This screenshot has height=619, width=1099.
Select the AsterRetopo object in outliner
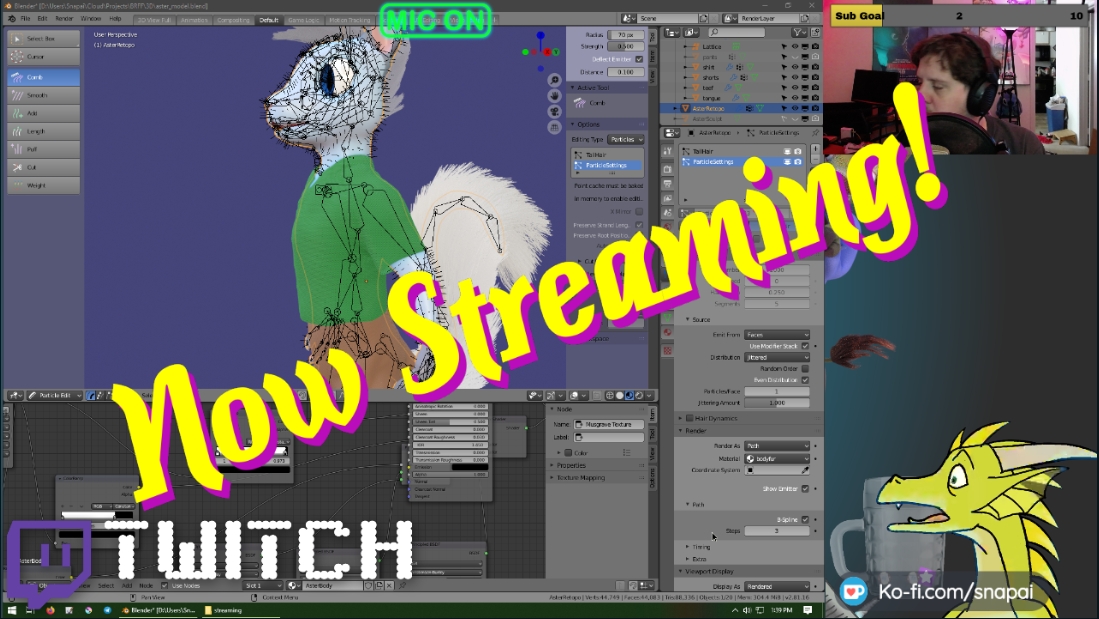709,109
